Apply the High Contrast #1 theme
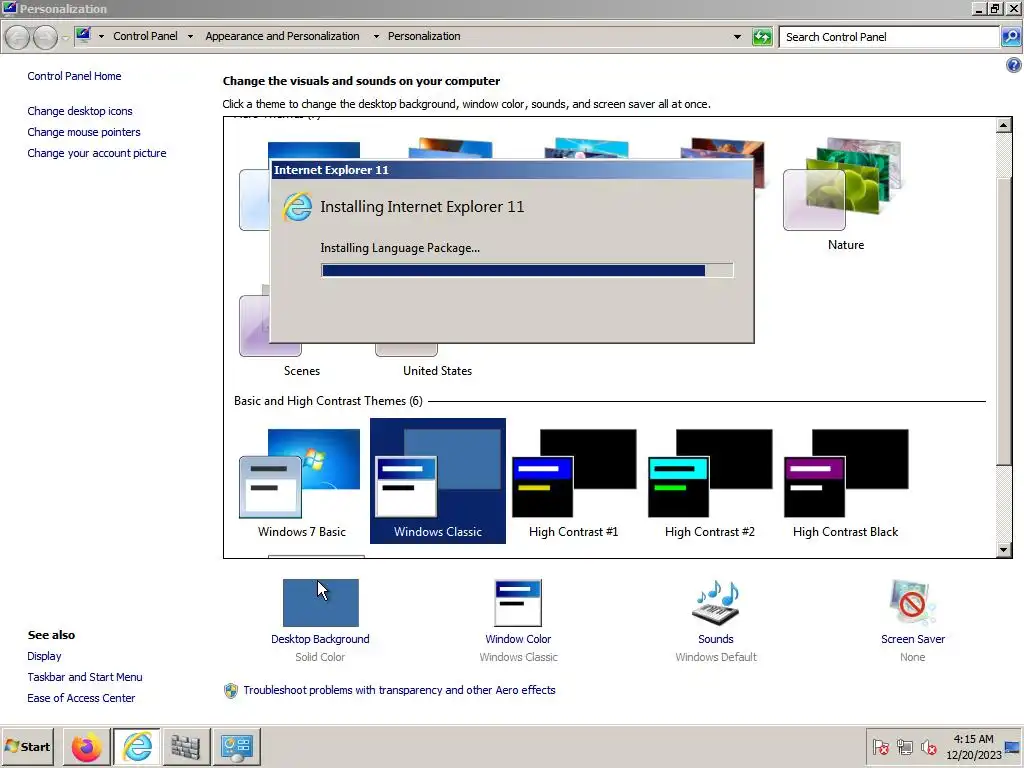This screenshot has height=768, width=1024. (x=573, y=481)
